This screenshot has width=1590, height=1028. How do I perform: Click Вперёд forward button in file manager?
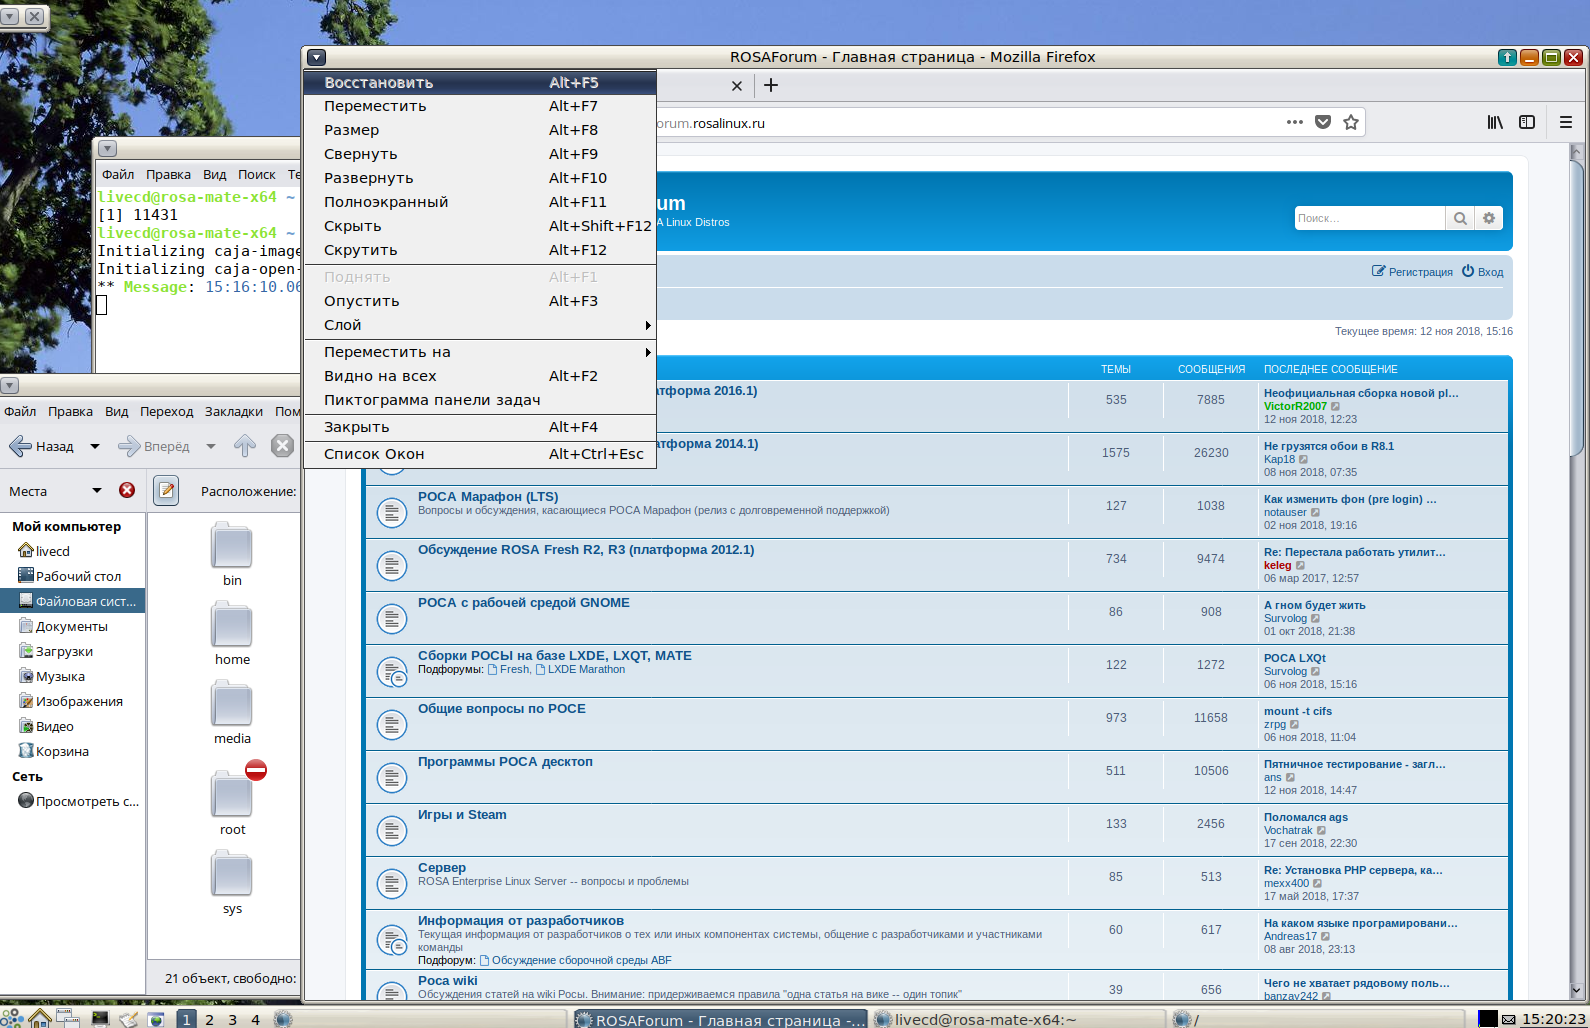[154, 447]
